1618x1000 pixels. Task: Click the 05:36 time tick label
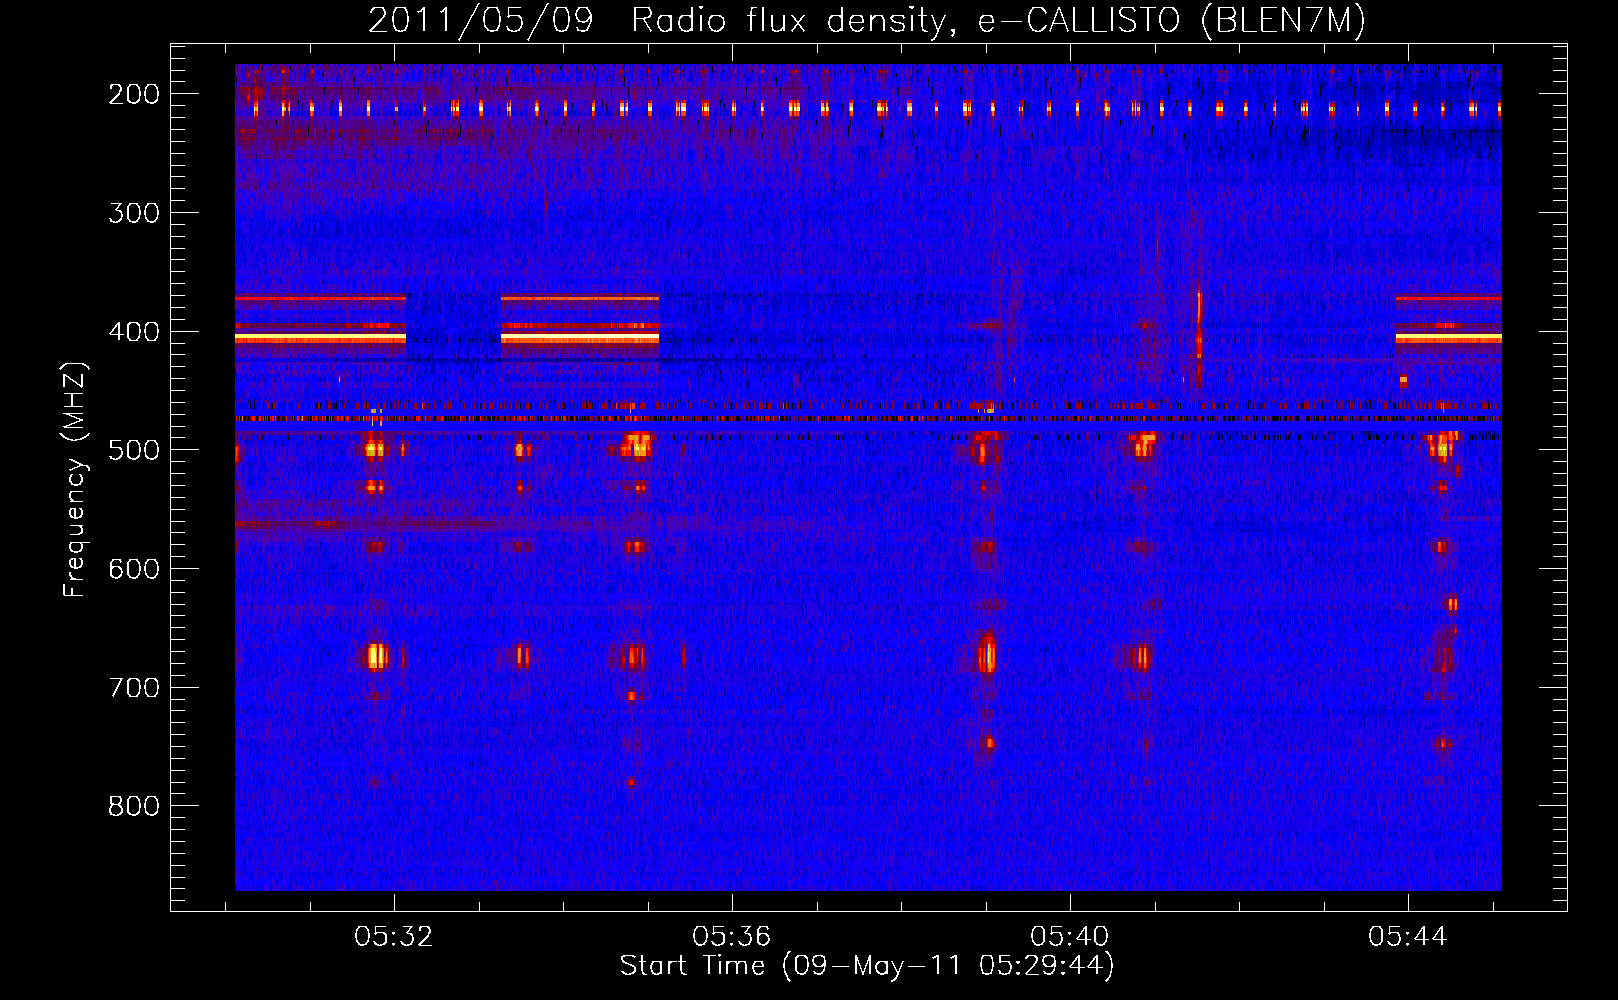[732, 937]
